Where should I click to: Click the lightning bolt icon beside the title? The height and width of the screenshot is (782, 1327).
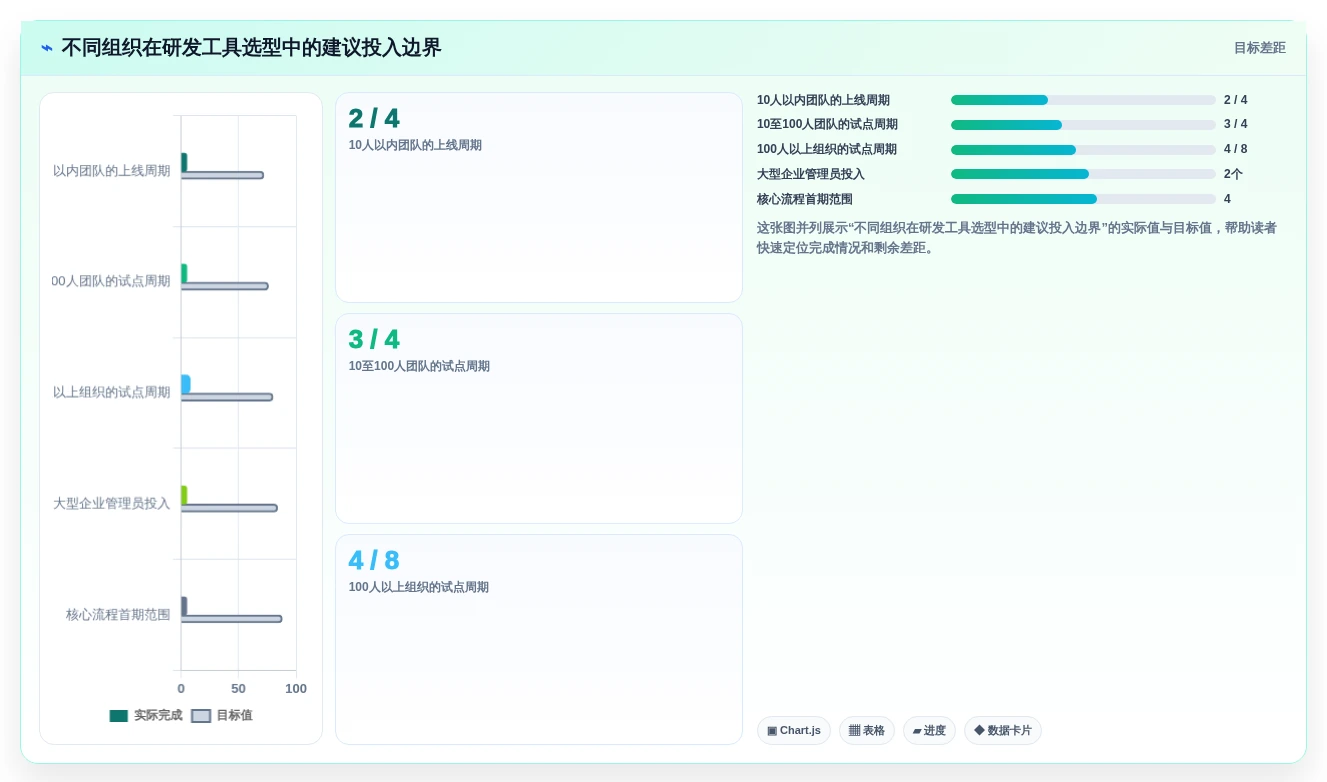47,48
